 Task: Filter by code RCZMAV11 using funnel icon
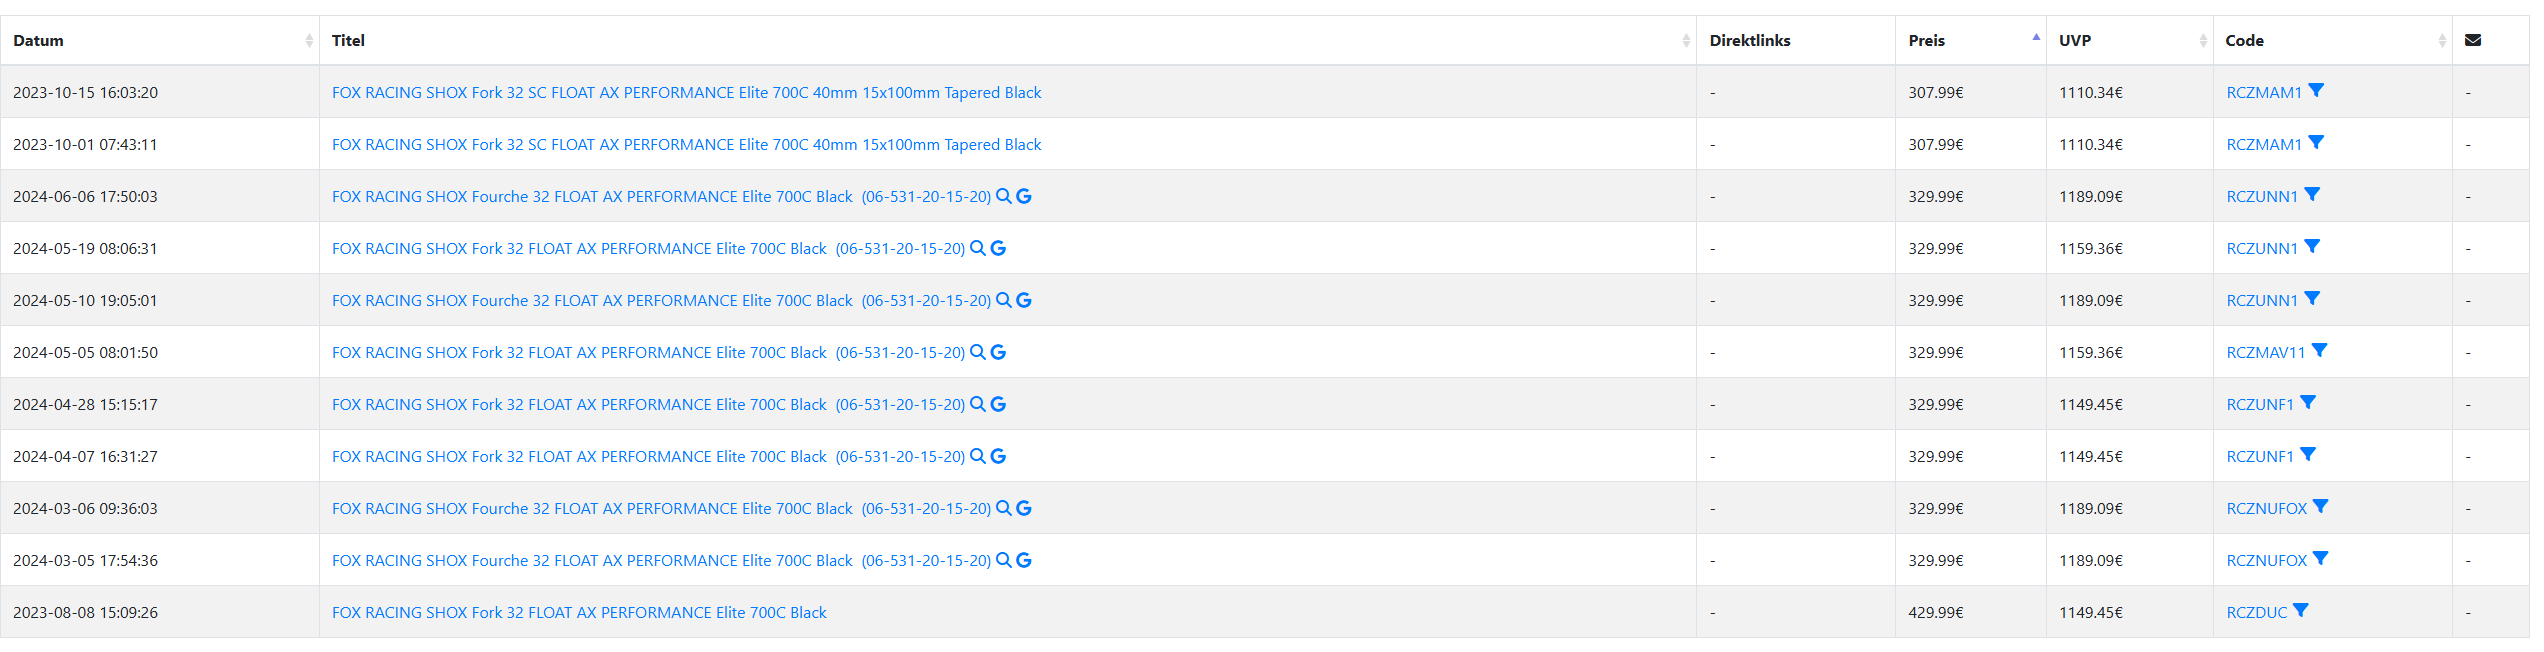click(x=2320, y=351)
